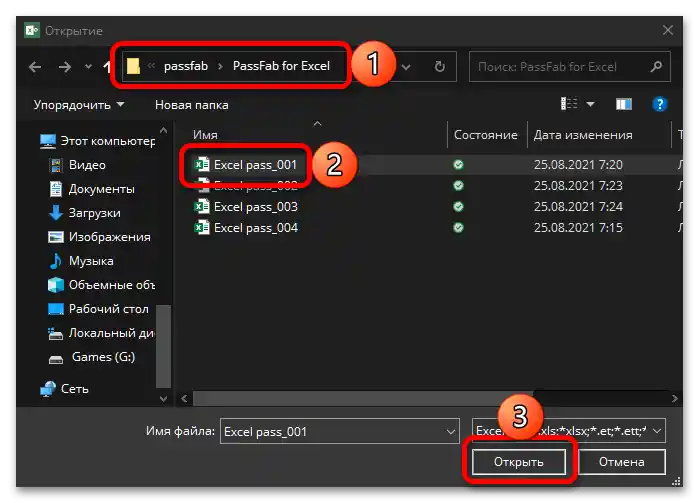The image size is (699, 503).
Task: Open Музыка in sidebar
Action: (x=81, y=261)
